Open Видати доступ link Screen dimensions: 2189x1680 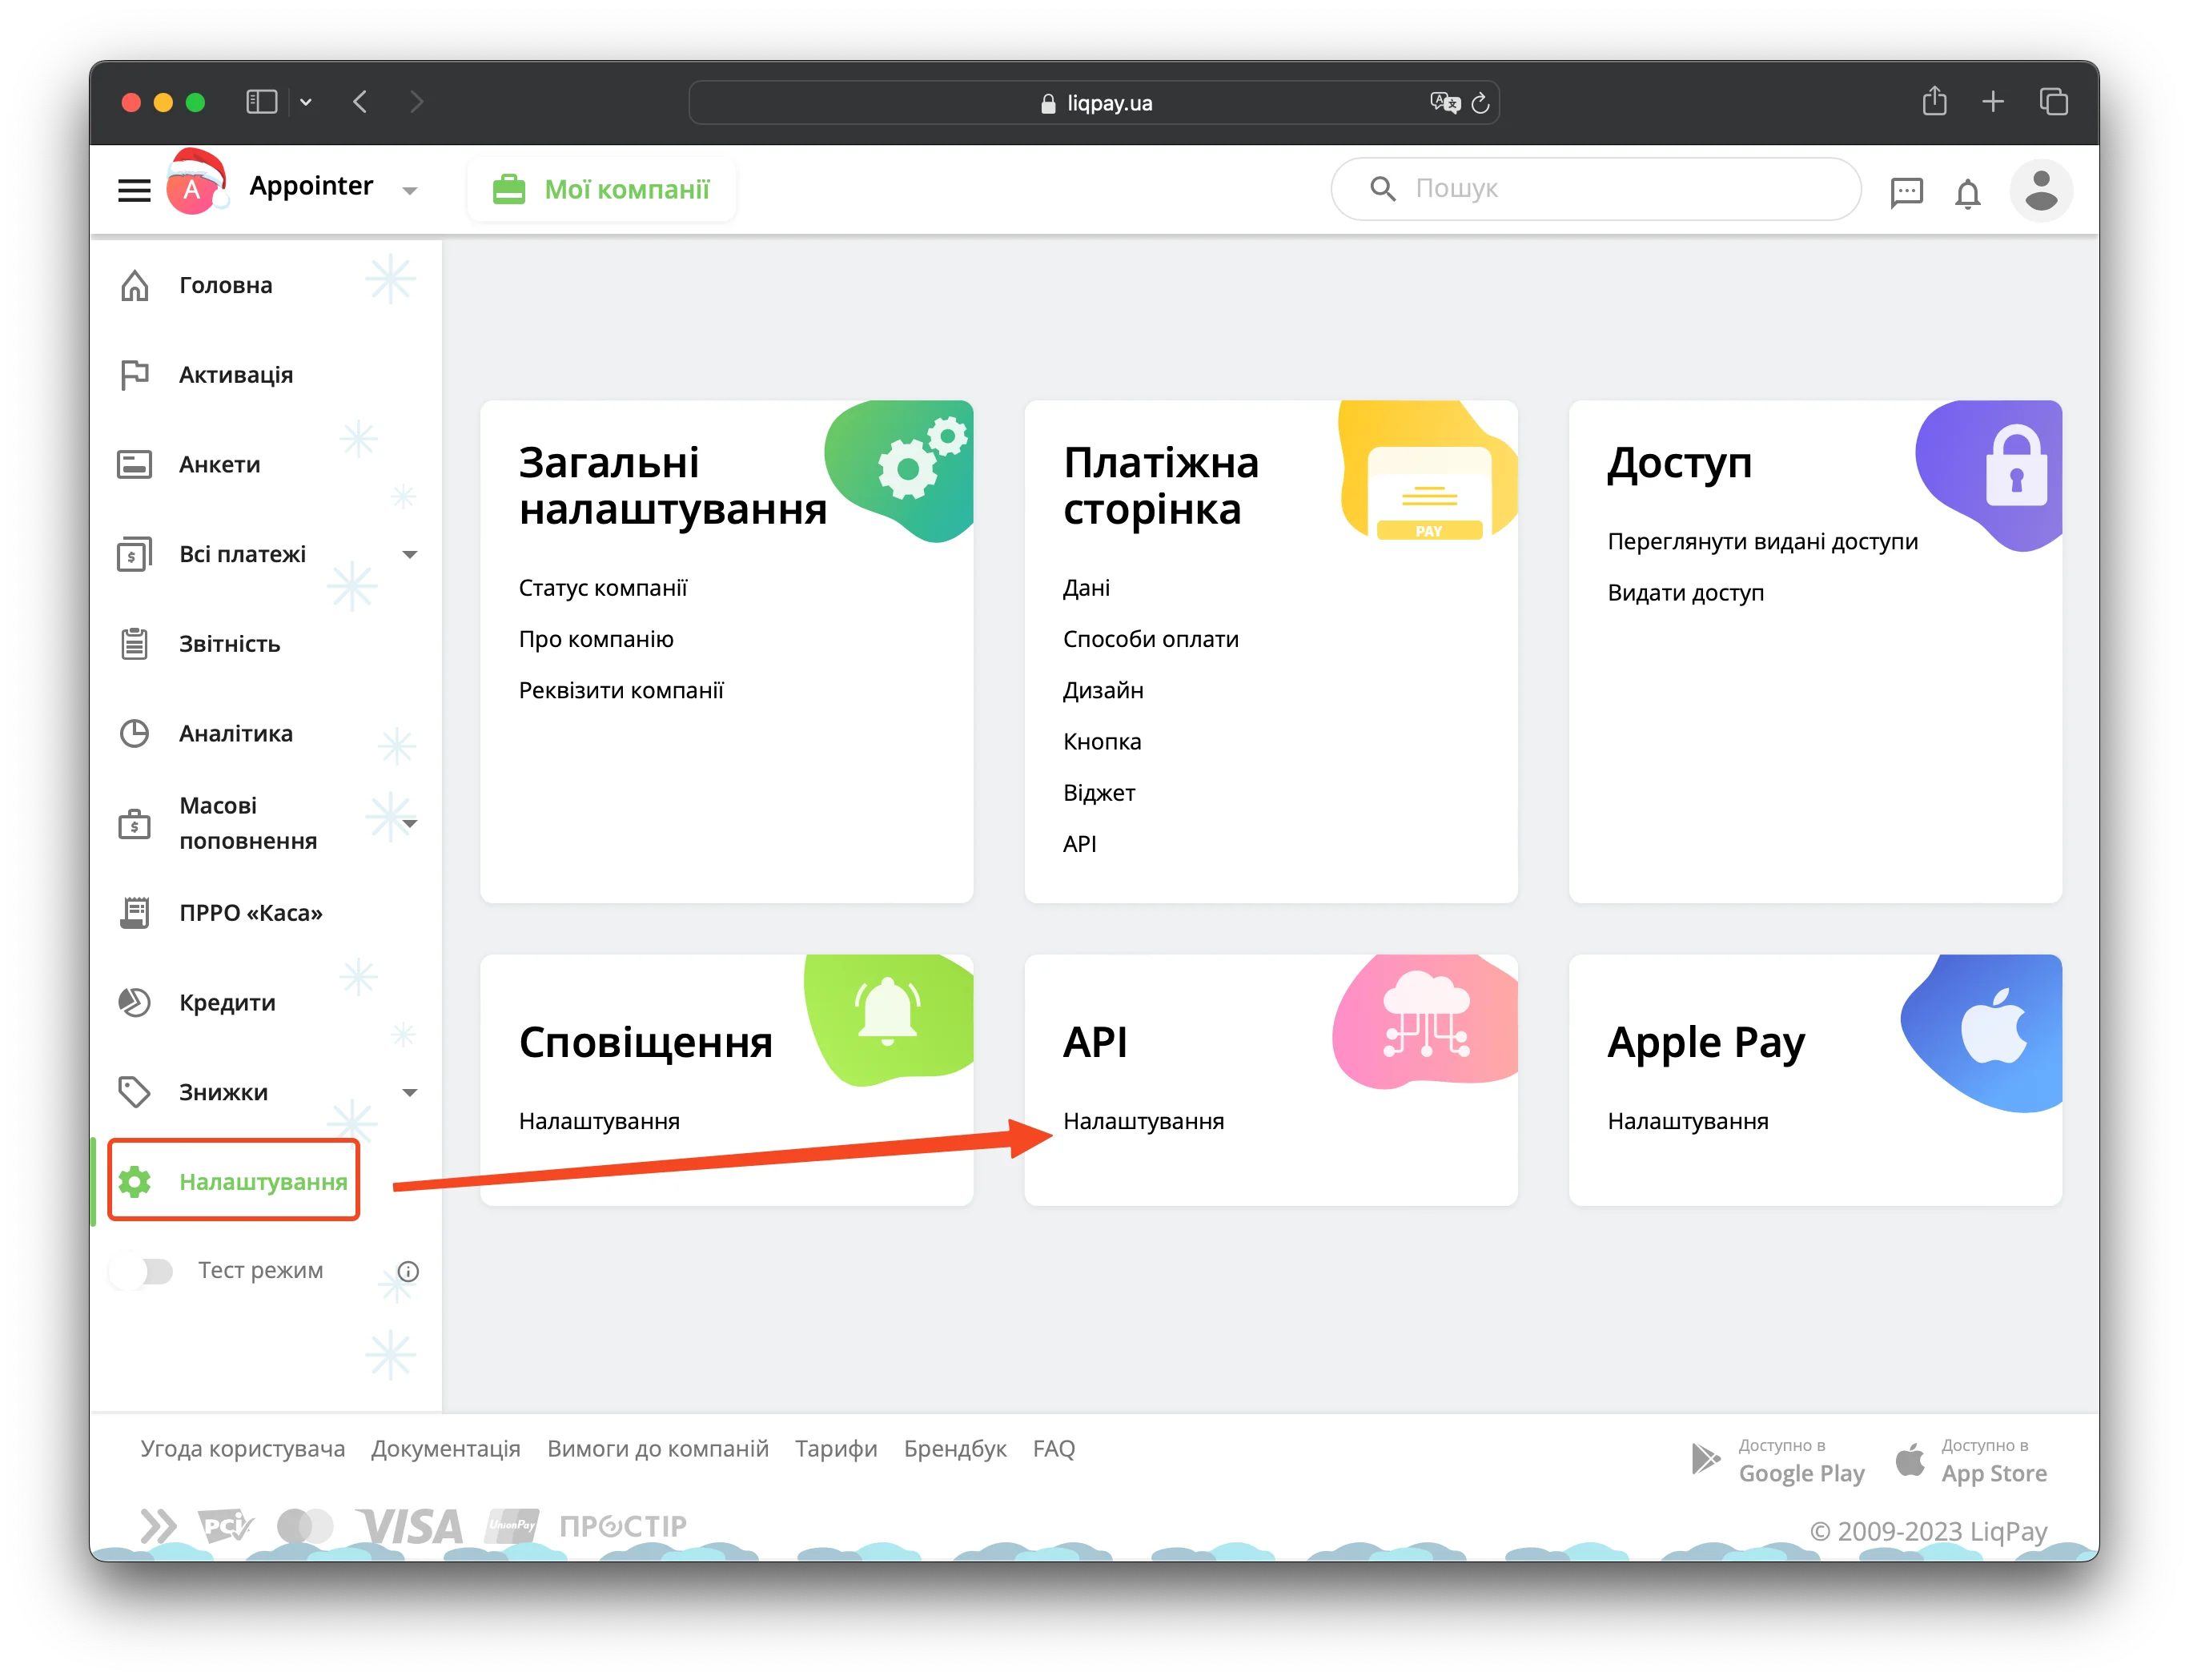(x=1685, y=593)
